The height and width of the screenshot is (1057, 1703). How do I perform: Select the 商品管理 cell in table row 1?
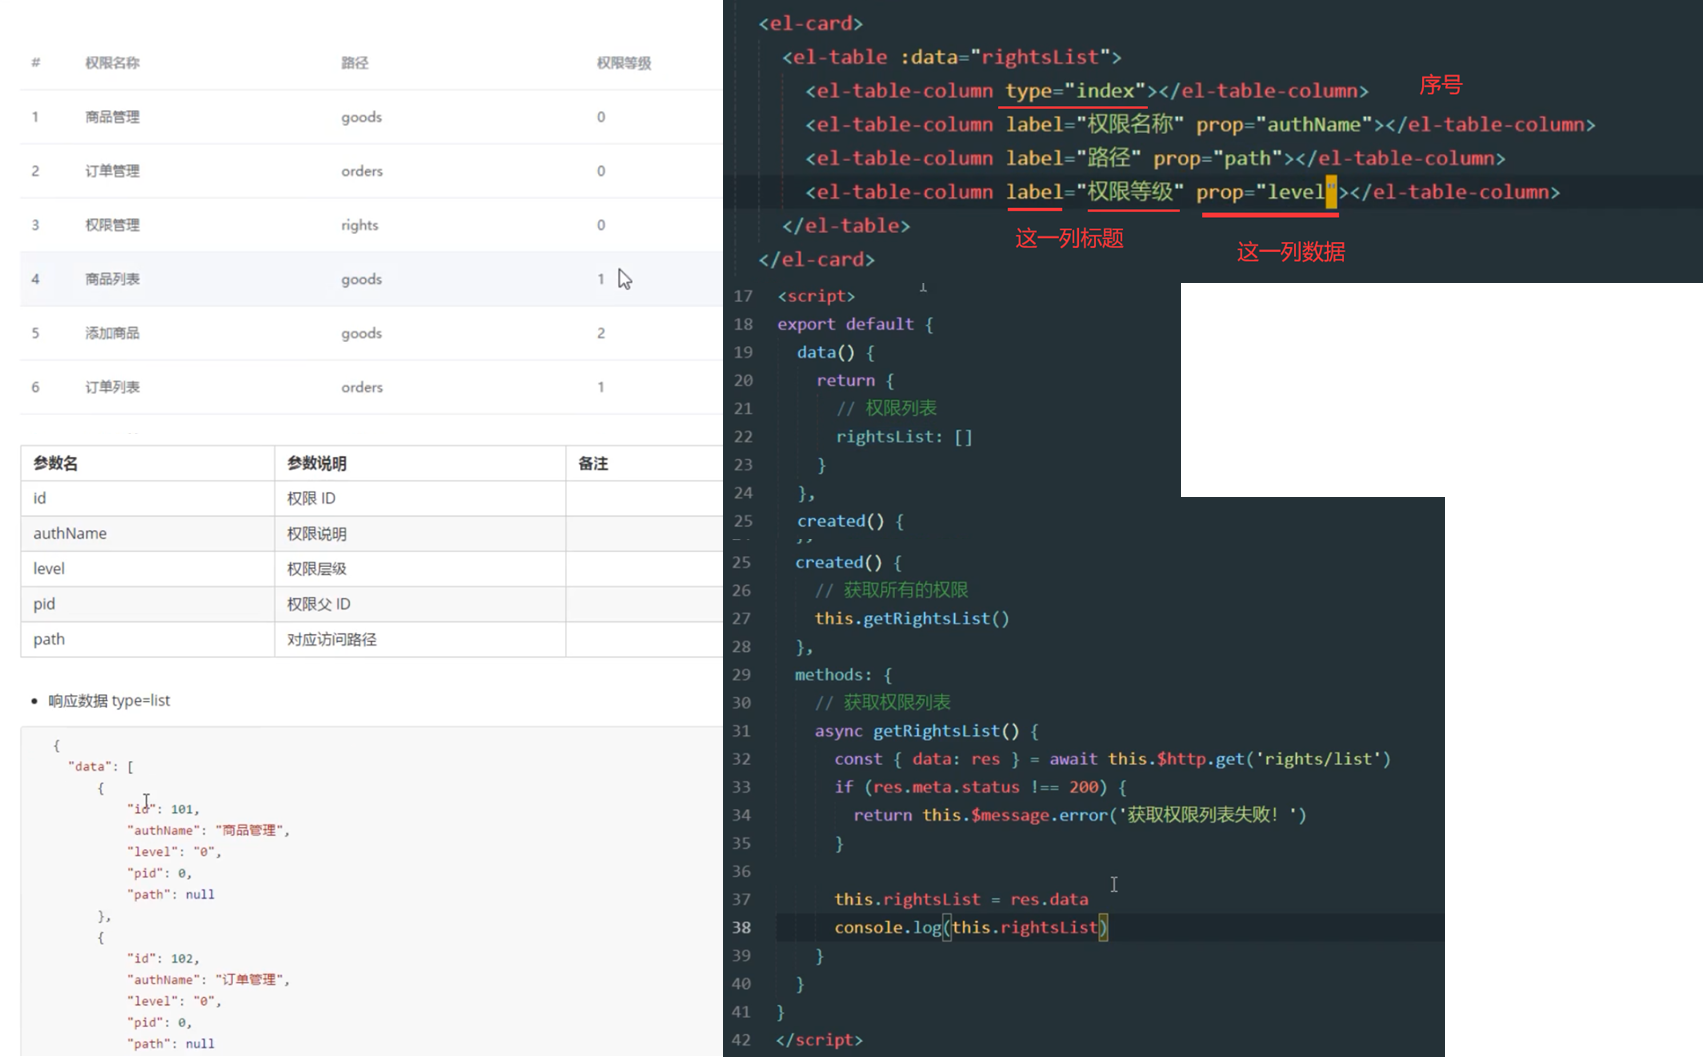pyautogui.click(x=112, y=117)
